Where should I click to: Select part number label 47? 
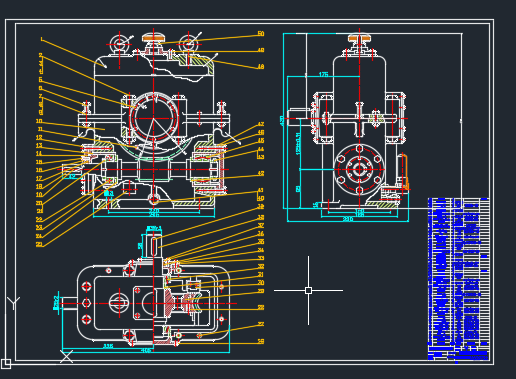click(261, 124)
